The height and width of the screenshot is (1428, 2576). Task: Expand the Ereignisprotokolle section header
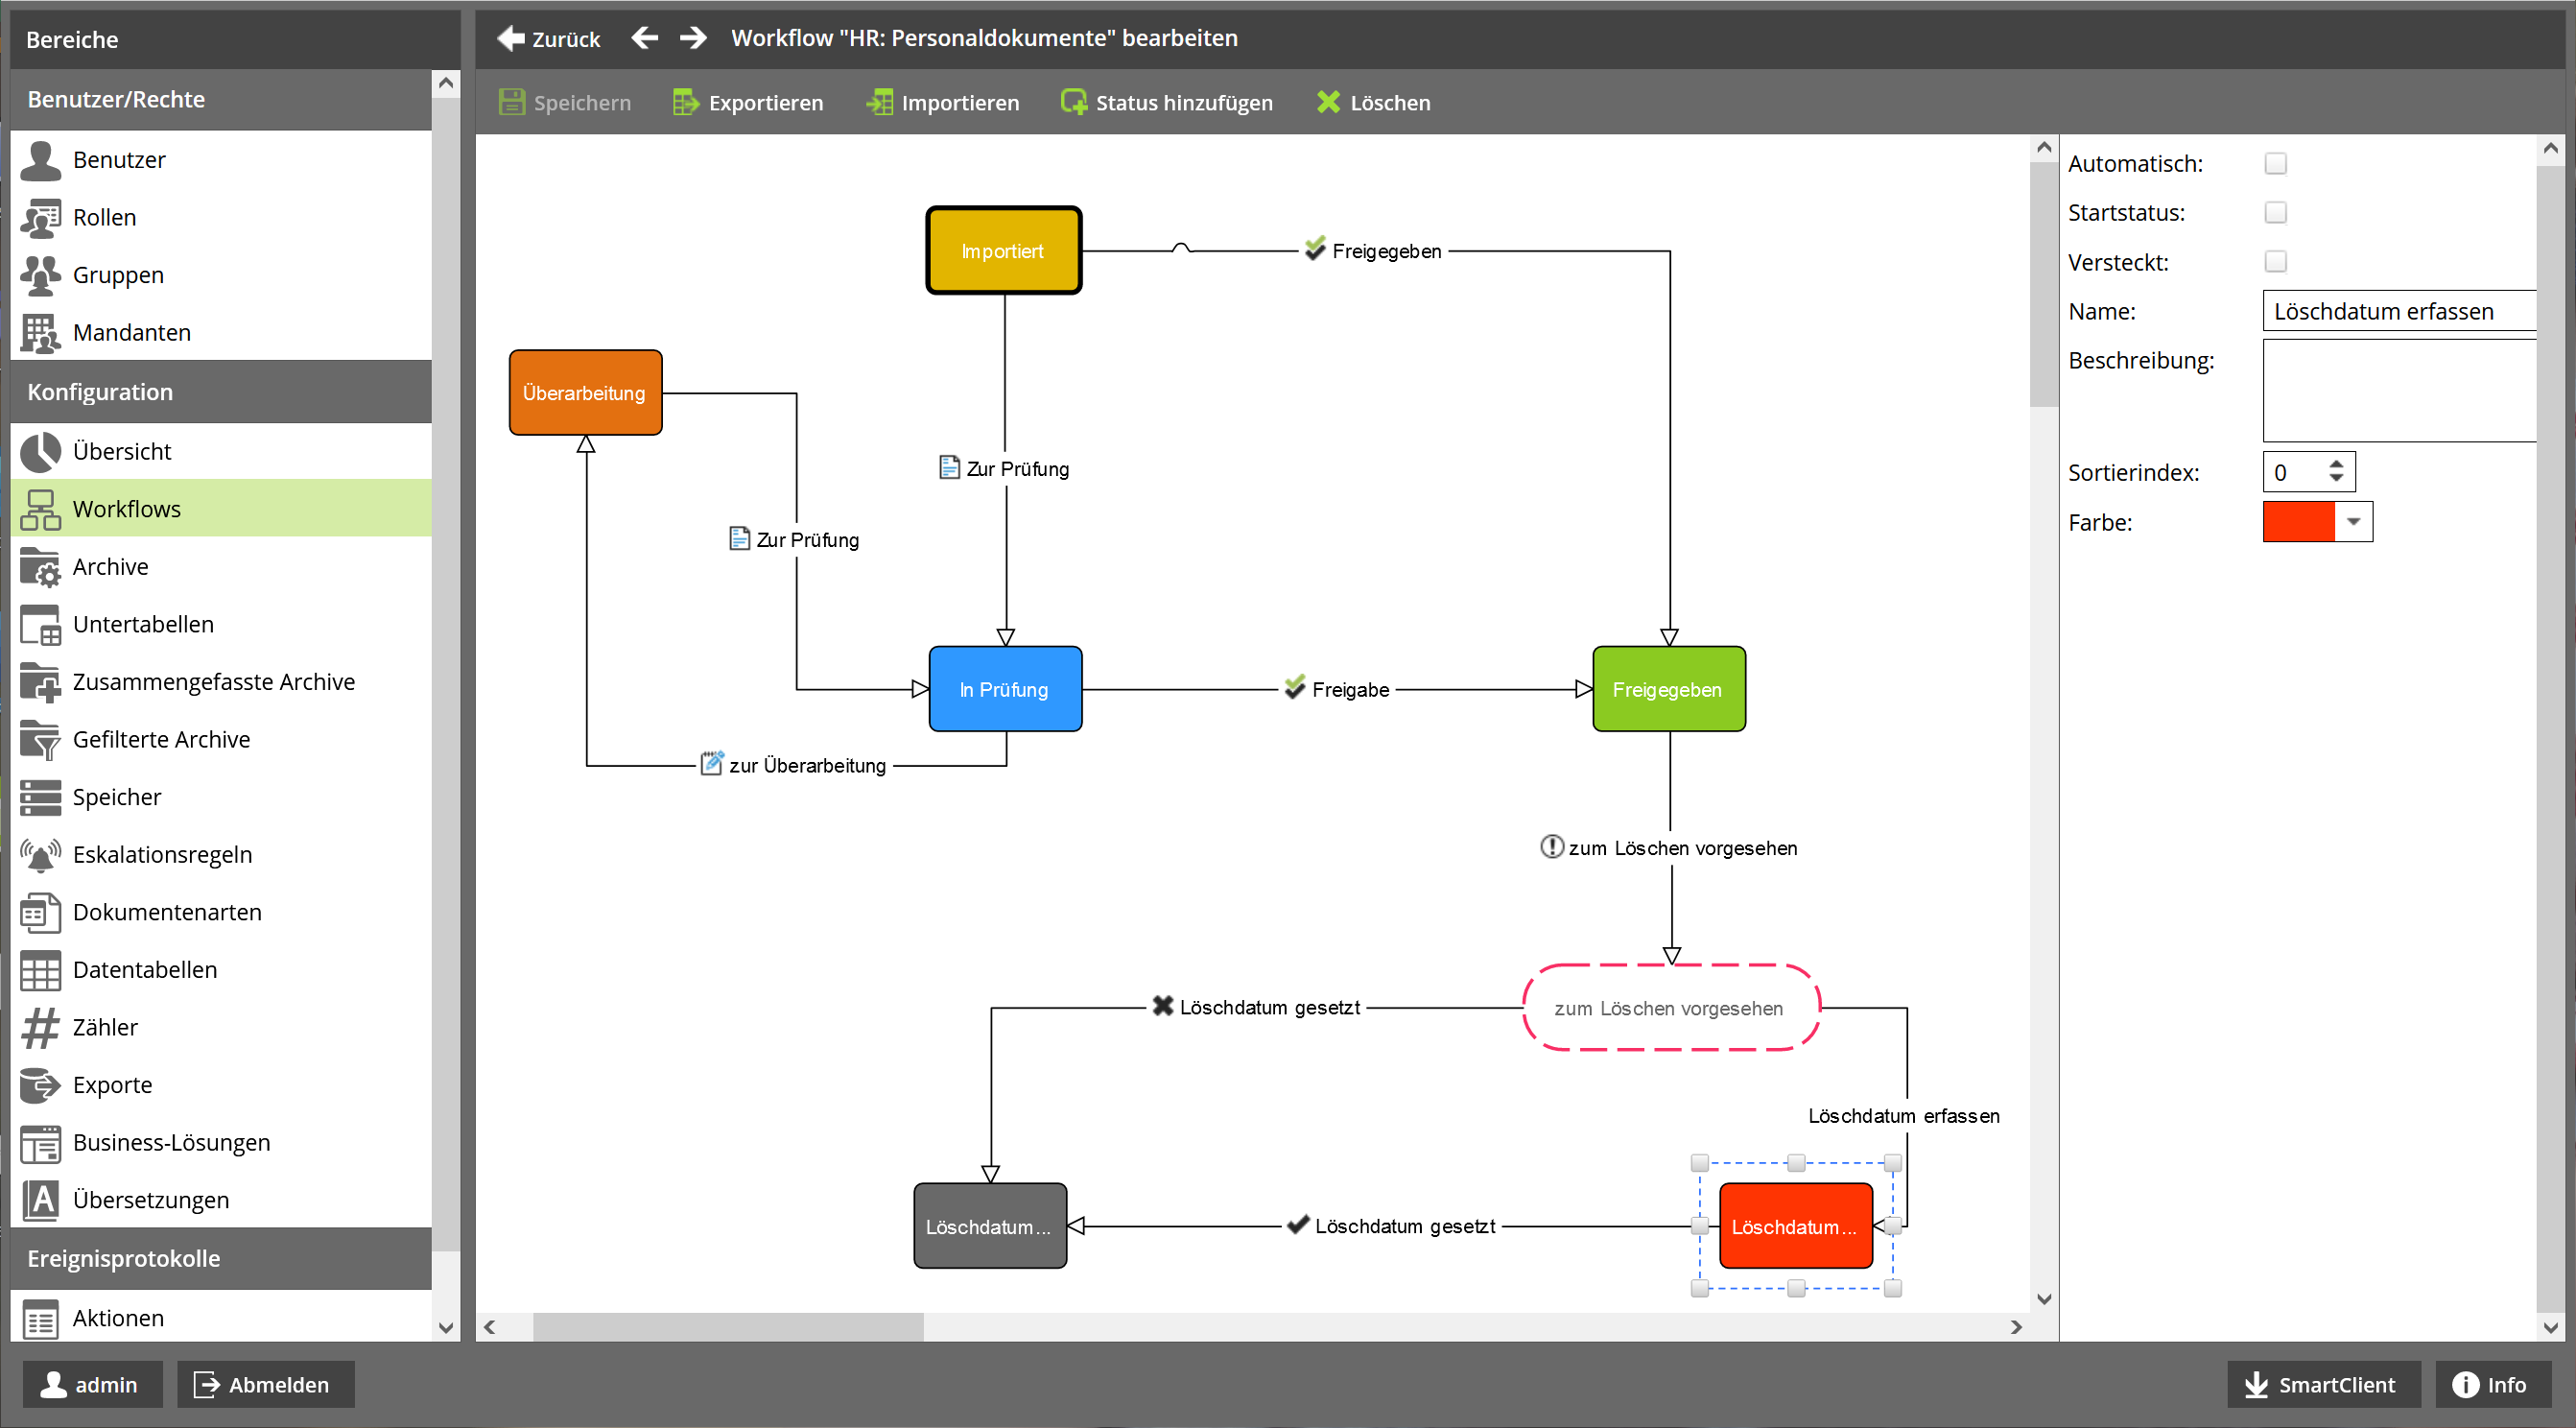220,1259
